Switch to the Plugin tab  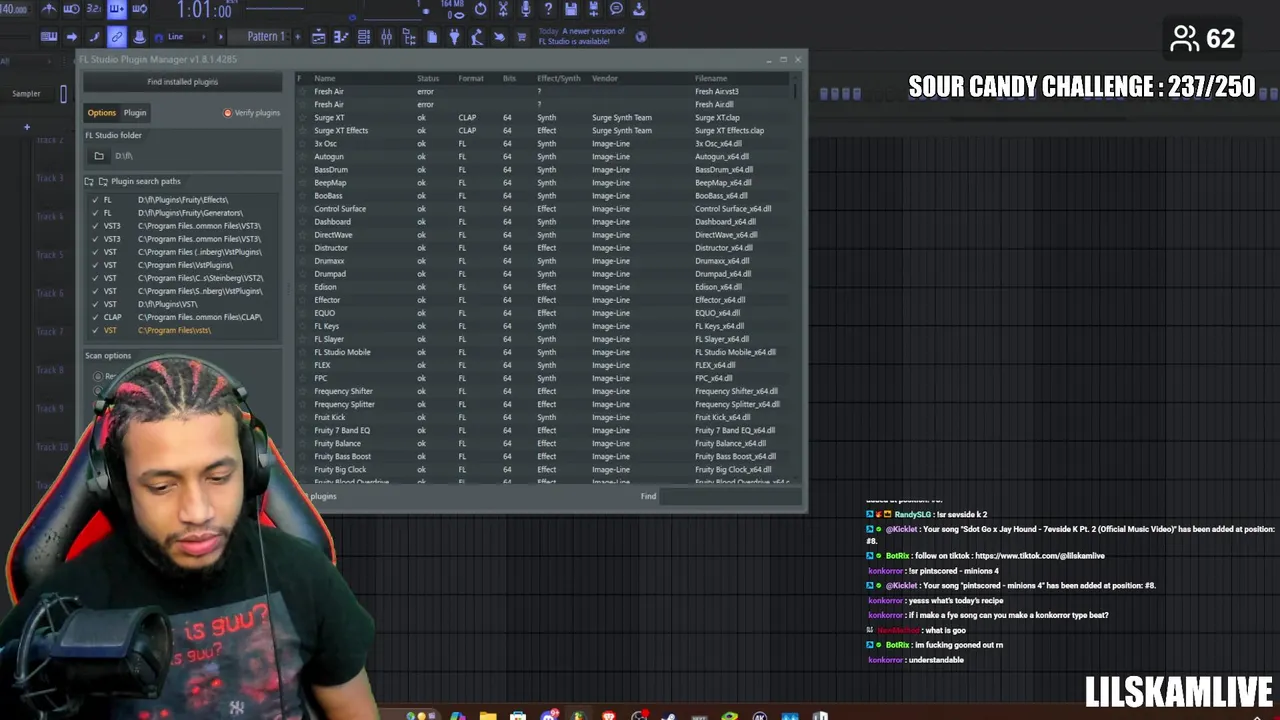135,113
